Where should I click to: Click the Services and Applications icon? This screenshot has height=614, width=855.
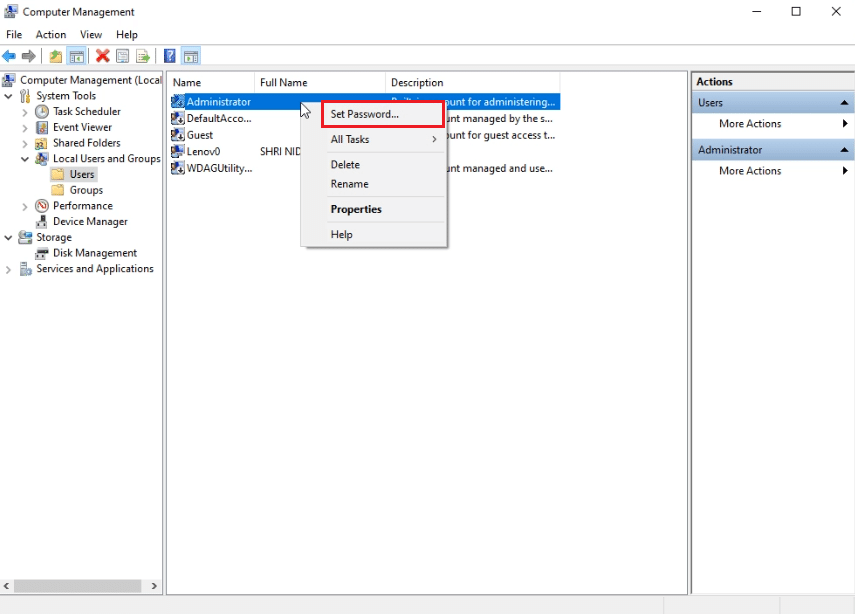(26, 269)
